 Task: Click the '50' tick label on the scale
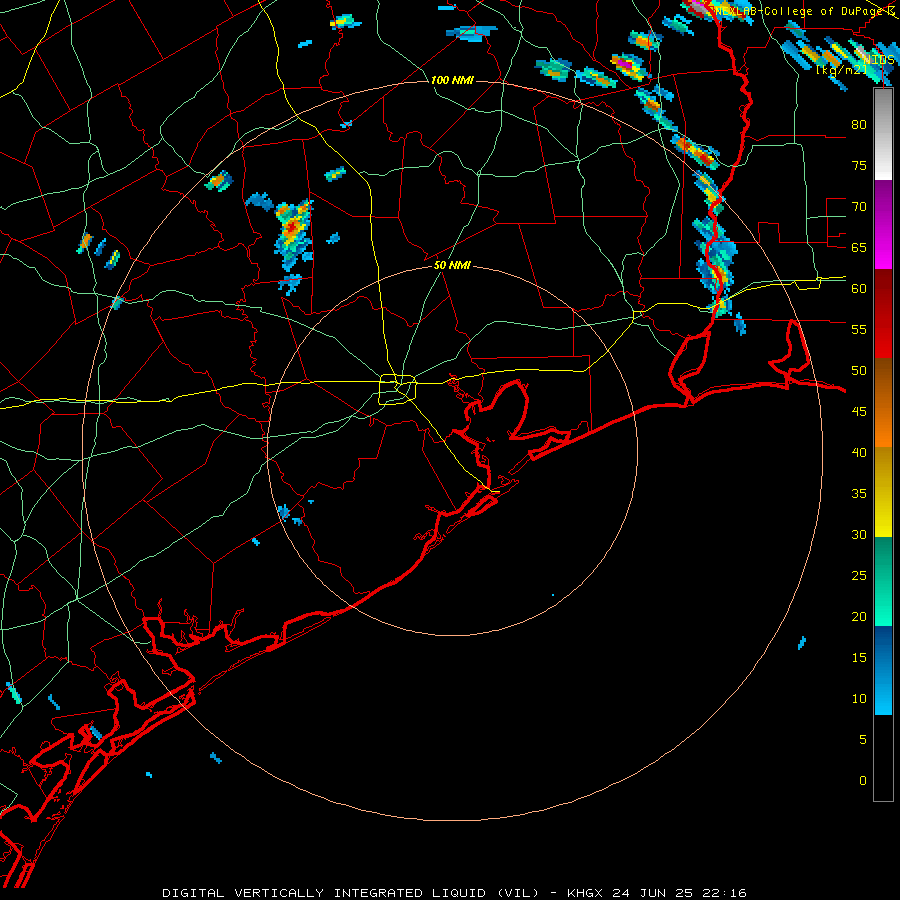[x=859, y=371]
